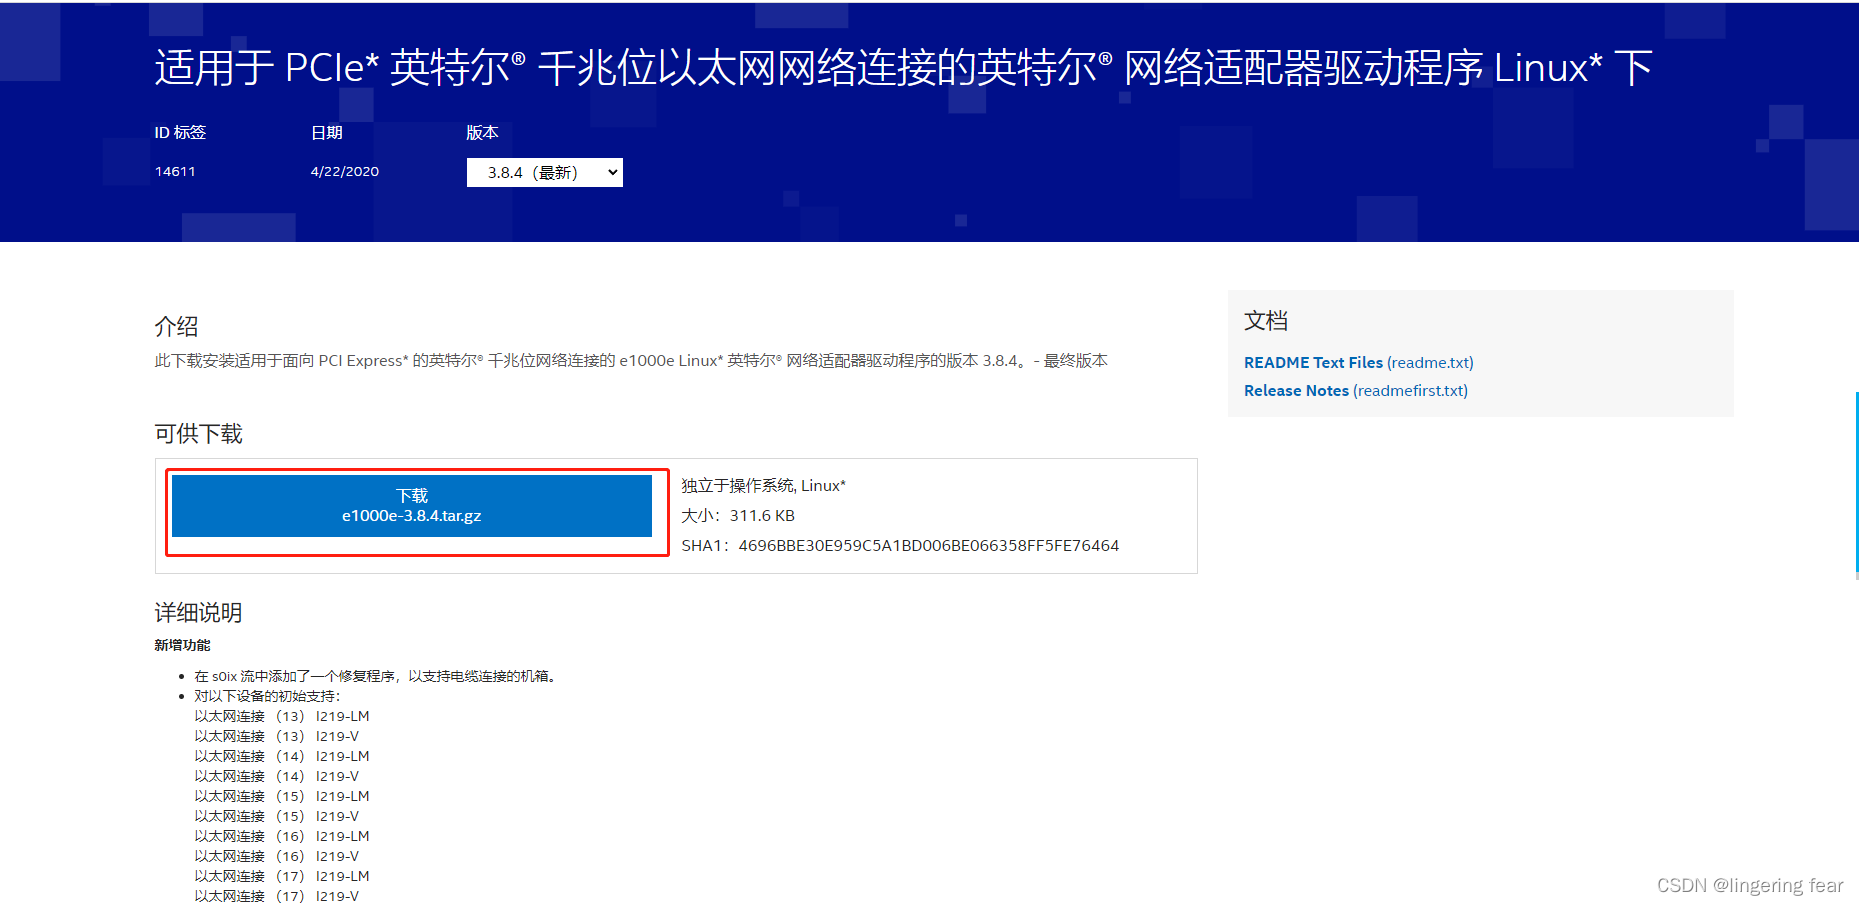Image resolution: width=1859 pixels, height=905 pixels.
Task: Open Release Notes readmefirst.txt link
Action: (x=1355, y=390)
